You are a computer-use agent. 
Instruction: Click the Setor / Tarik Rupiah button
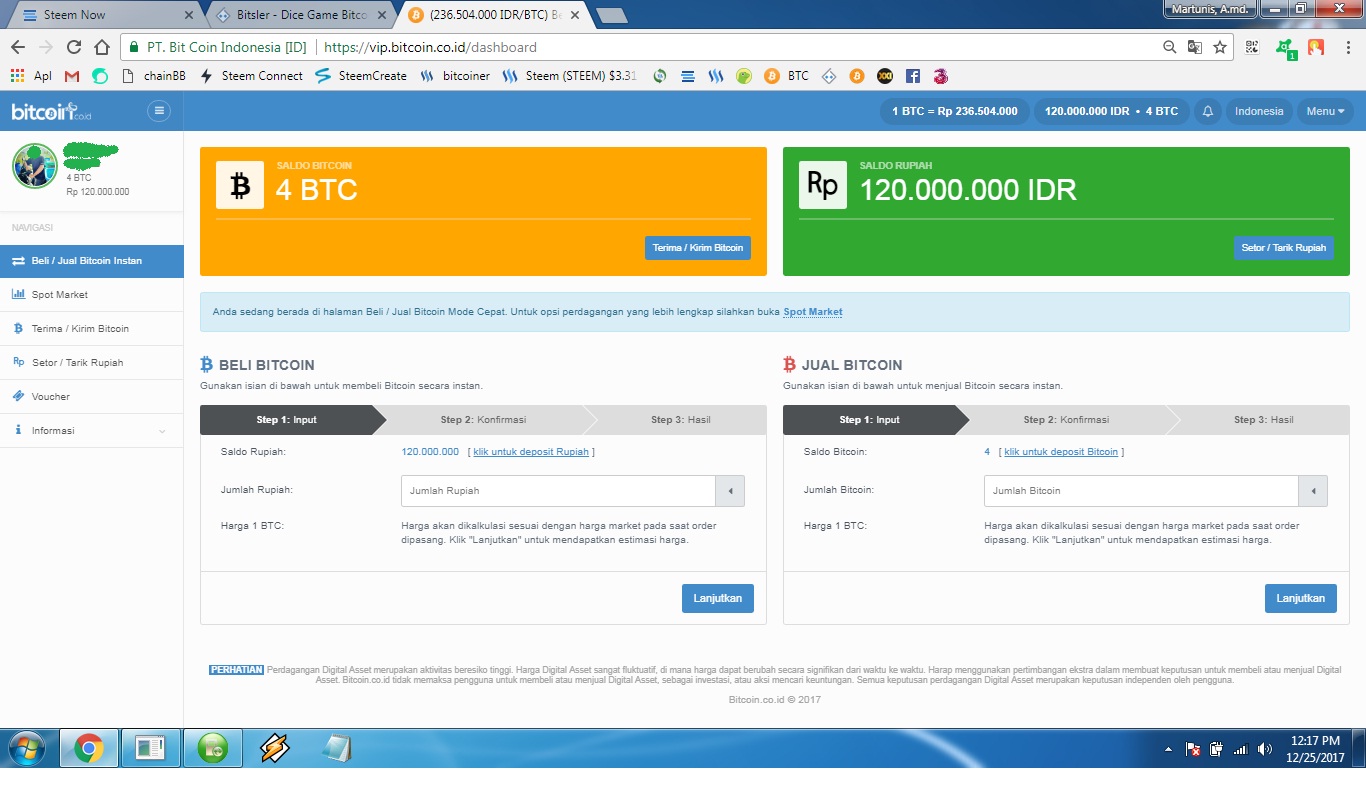(x=1284, y=248)
